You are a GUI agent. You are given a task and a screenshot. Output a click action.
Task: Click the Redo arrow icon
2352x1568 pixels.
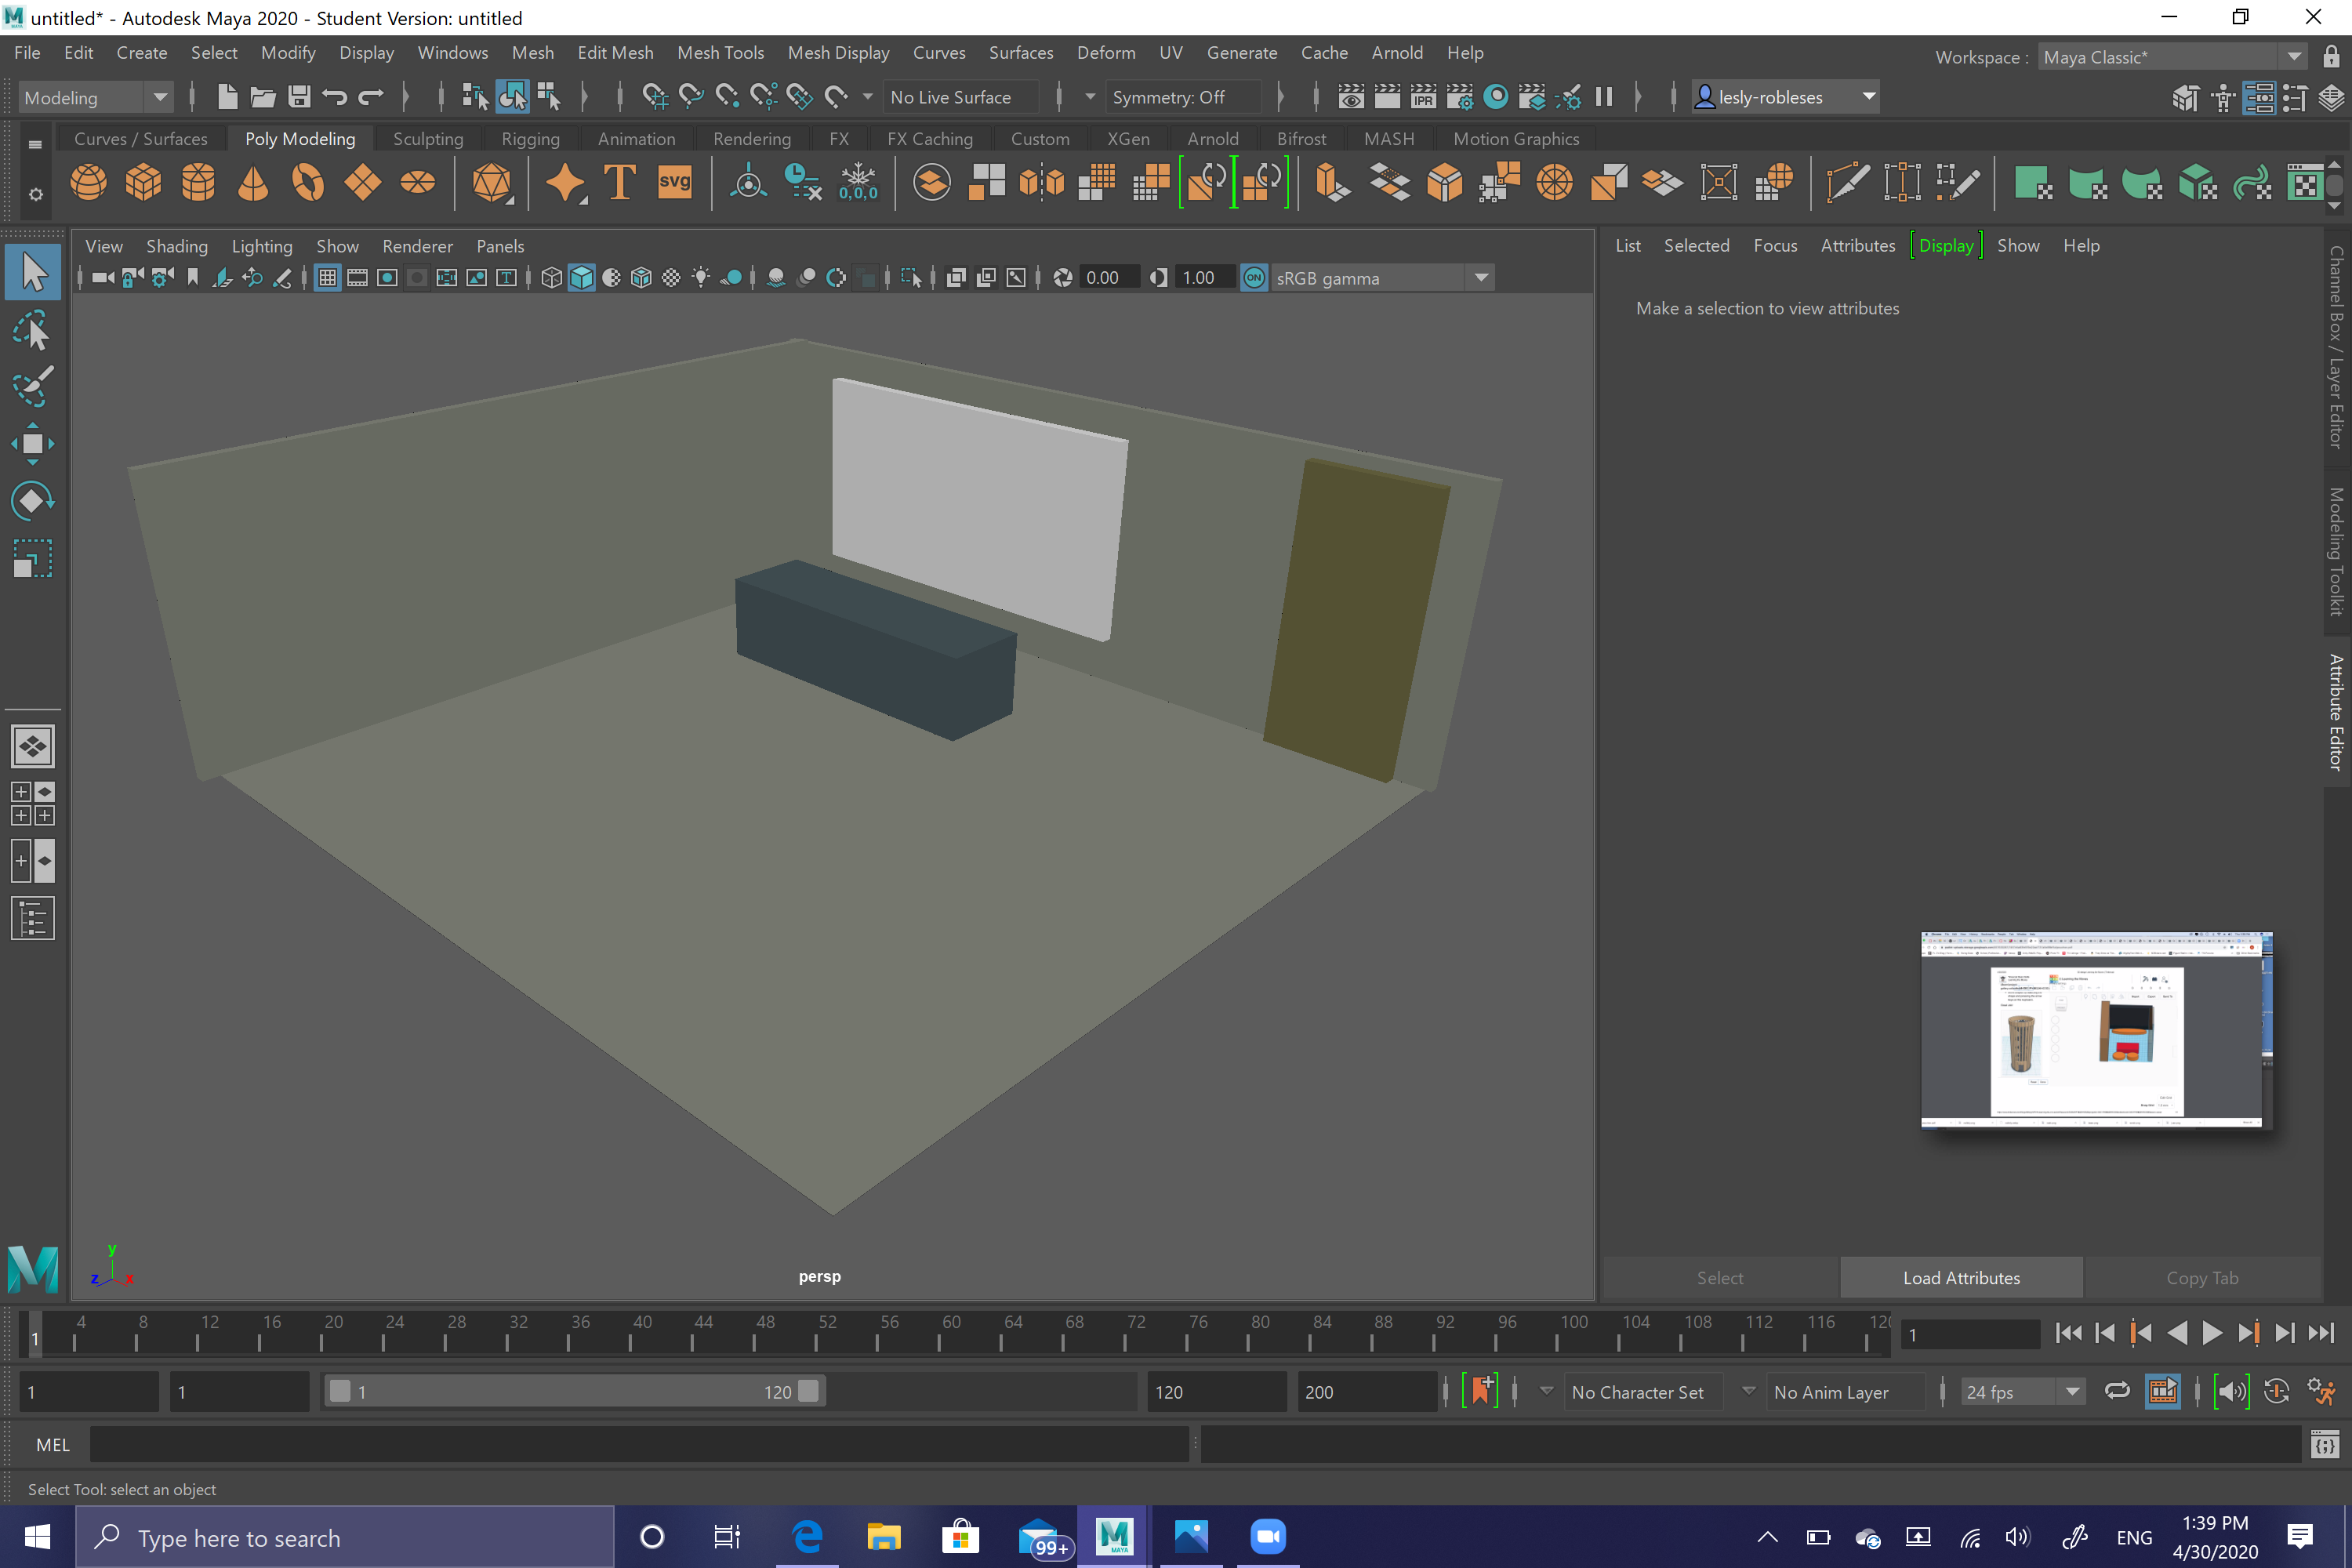point(371,97)
